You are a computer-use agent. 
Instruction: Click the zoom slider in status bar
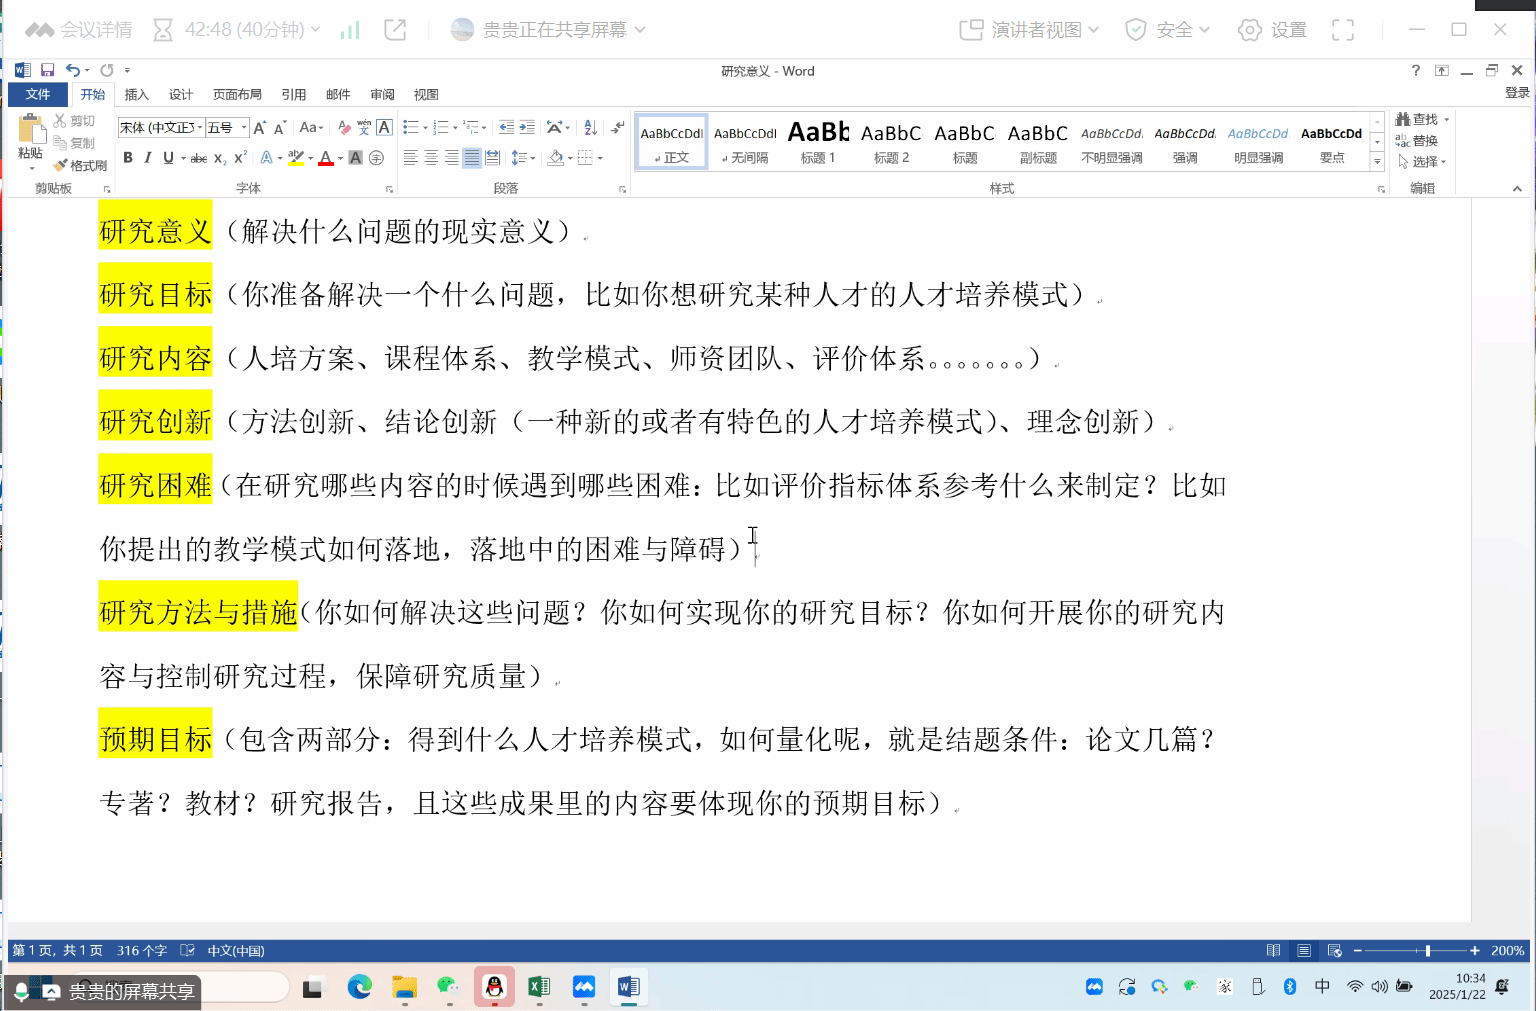point(1427,951)
